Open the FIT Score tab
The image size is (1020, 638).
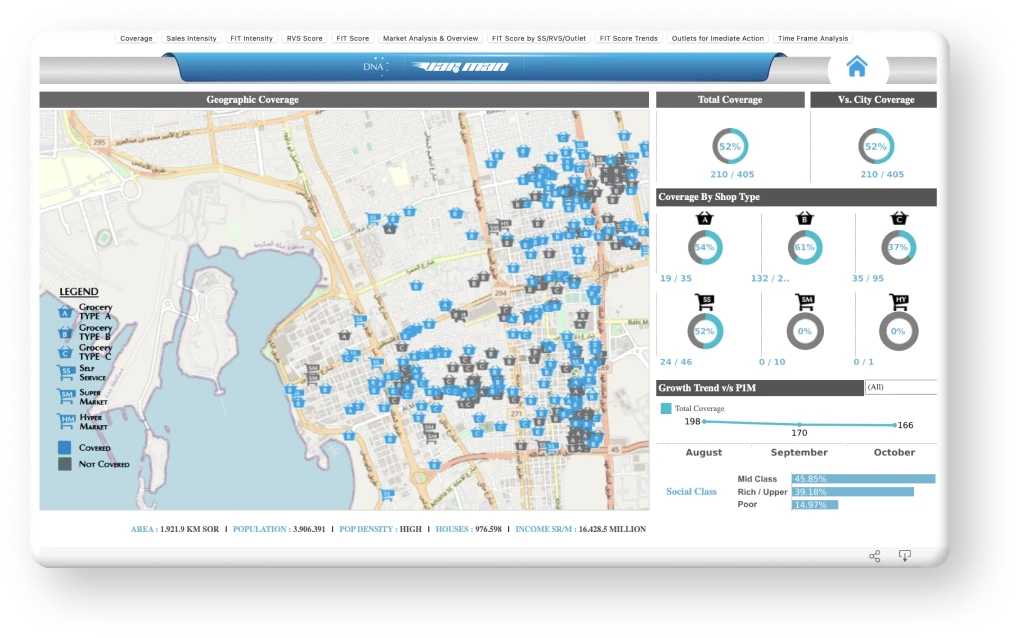point(353,38)
